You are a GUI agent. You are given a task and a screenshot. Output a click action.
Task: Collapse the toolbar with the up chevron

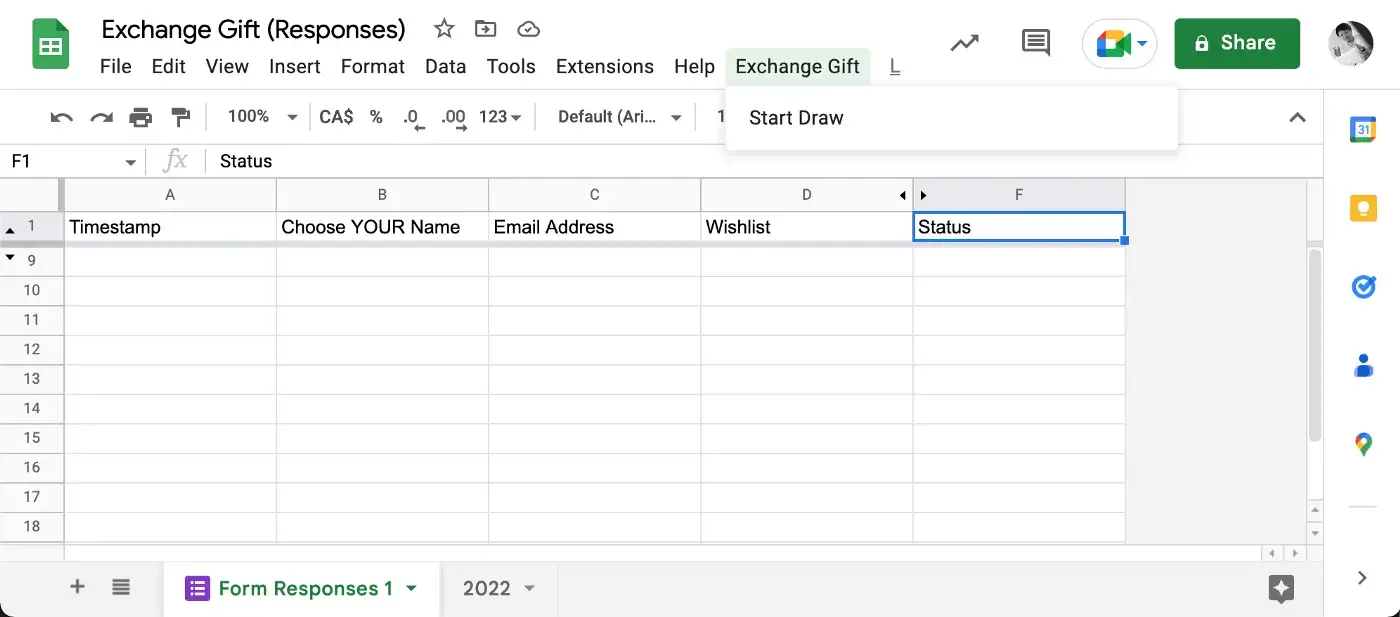click(1297, 117)
